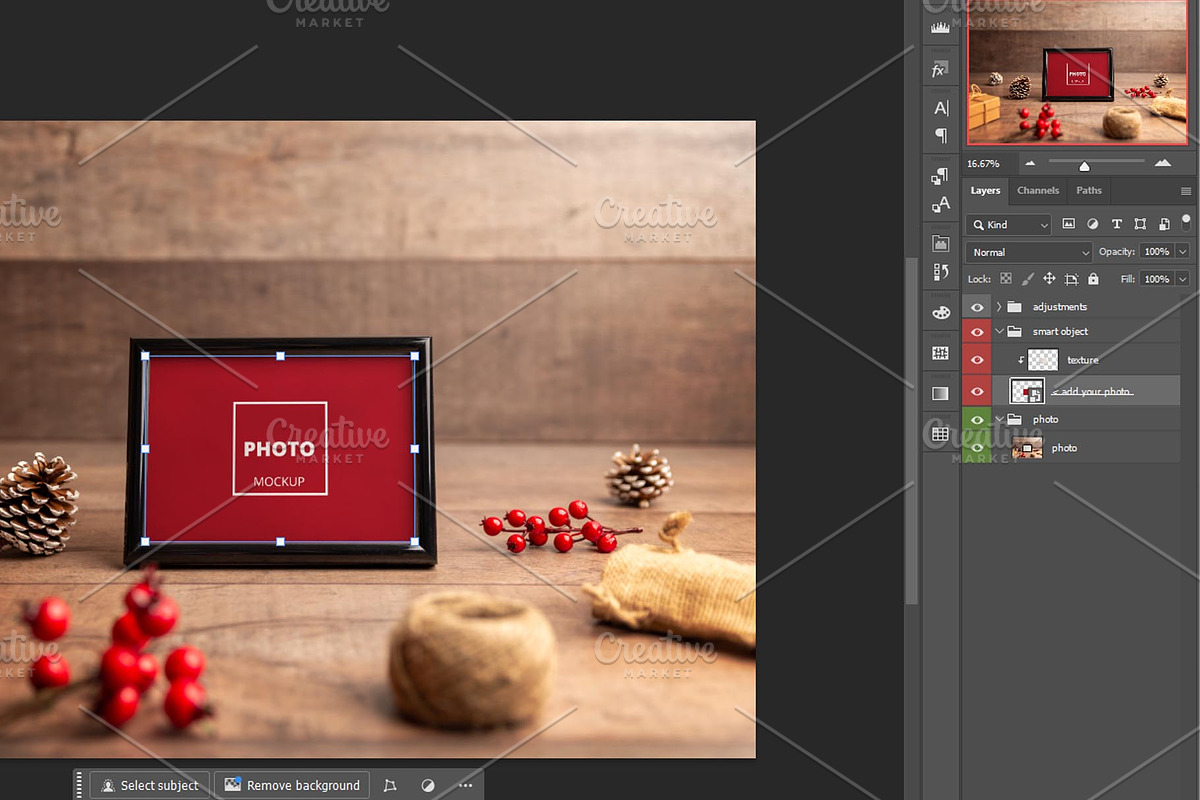1200x800 pixels.
Task: Open the Character Styles panel icon
Action: click(941, 204)
